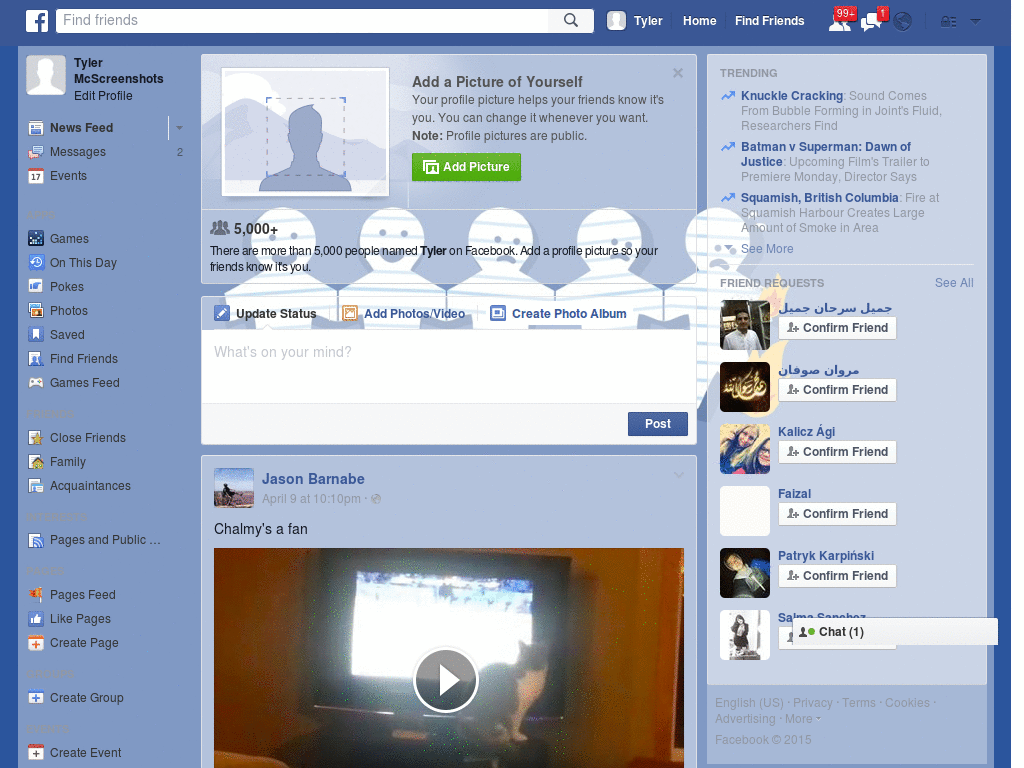Open the messages notification icon

click(x=871, y=23)
